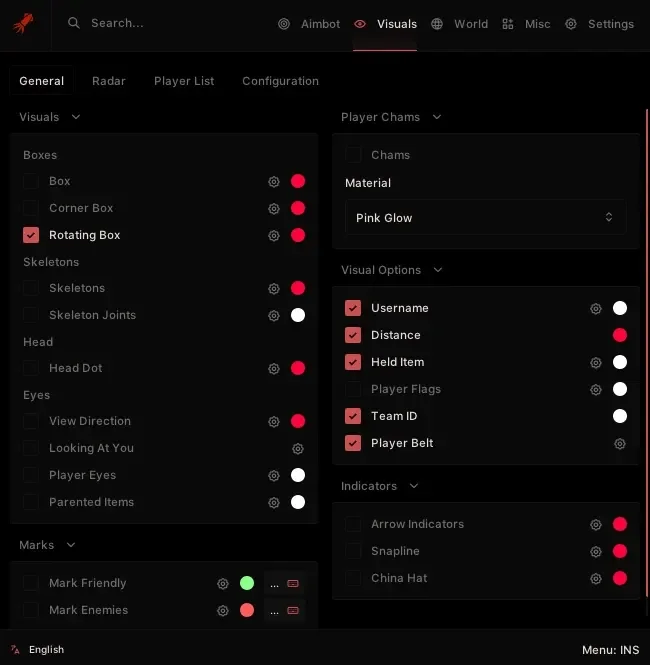Enable the Player Flags checkbox
Screen dimensions: 650x665
(353, 389)
